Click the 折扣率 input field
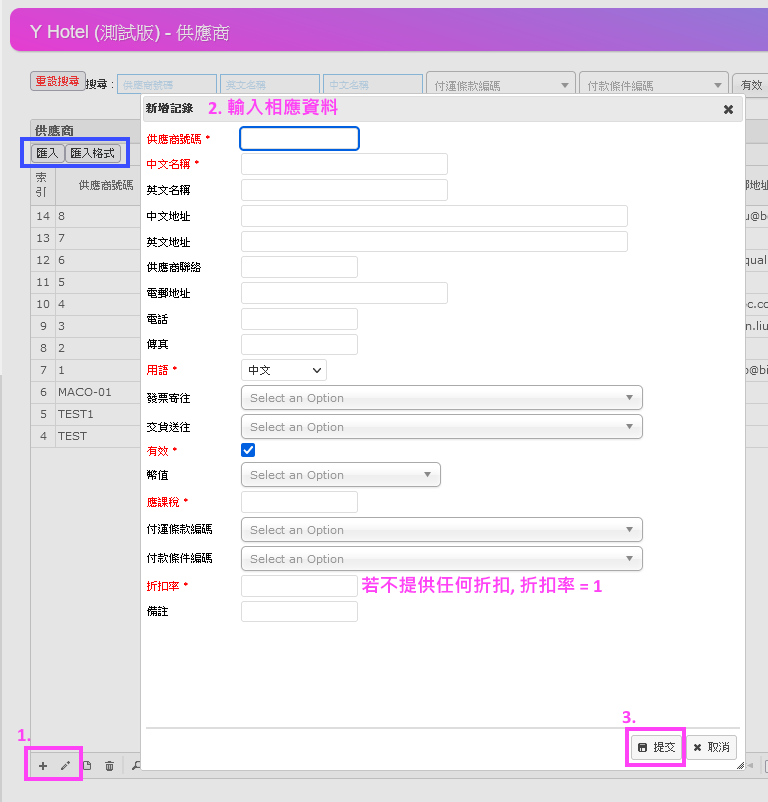This screenshot has height=802, width=768. pos(299,586)
